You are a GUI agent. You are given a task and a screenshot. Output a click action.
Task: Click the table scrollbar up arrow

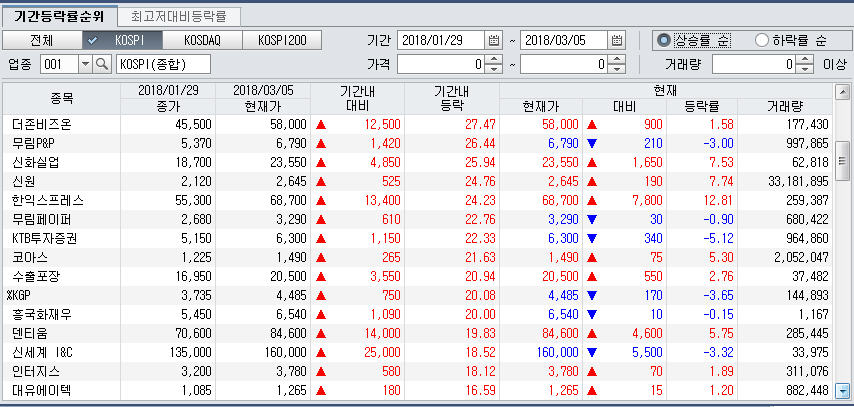[842, 91]
